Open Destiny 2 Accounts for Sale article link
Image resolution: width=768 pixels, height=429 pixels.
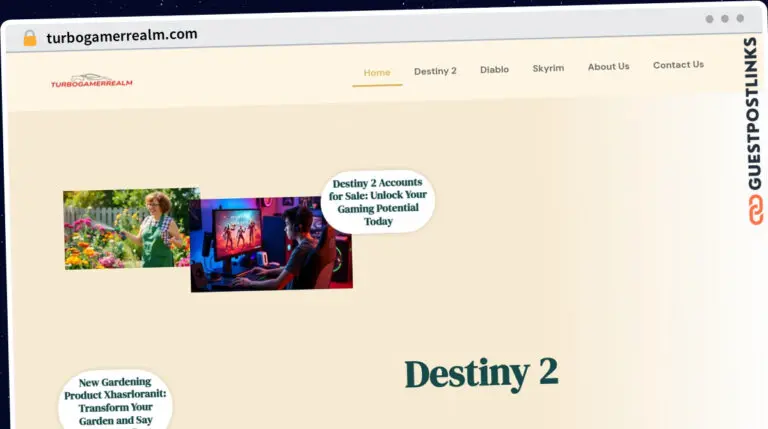(x=378, y=202)
